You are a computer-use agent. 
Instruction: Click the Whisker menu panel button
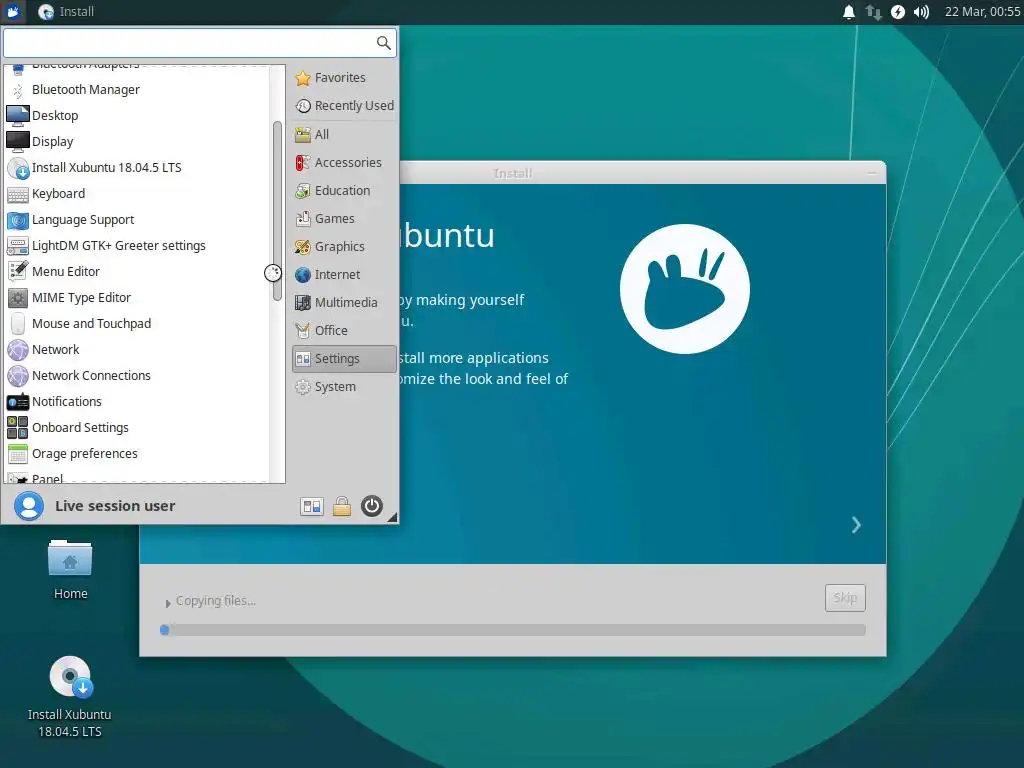12,12
